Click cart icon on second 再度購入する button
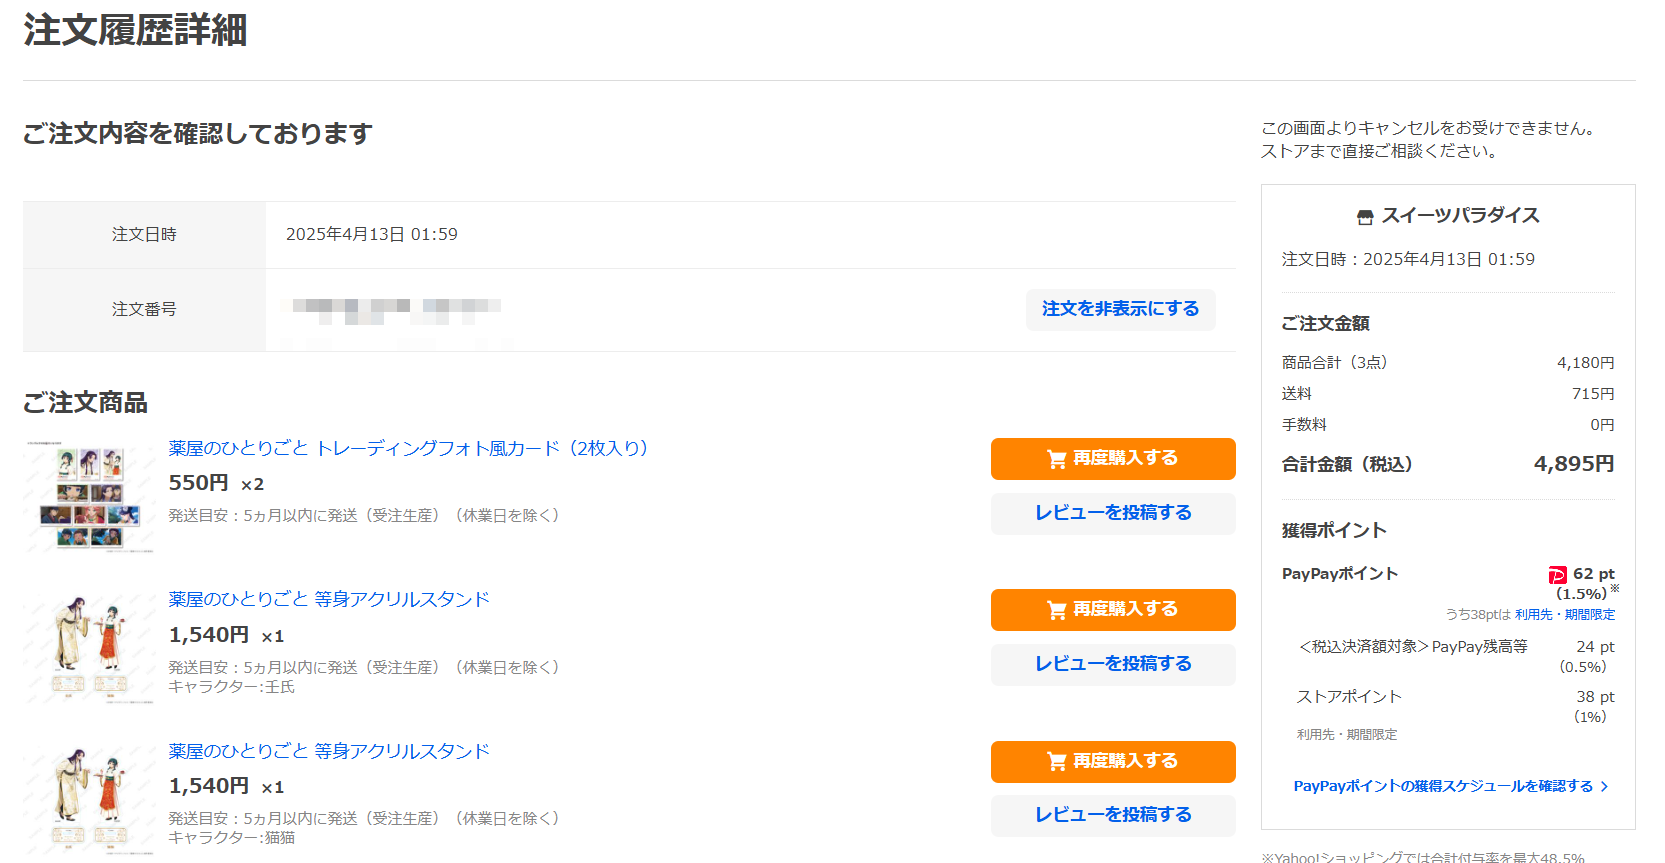Viewport: 1665px width, 863px height. pos(1056,610)
